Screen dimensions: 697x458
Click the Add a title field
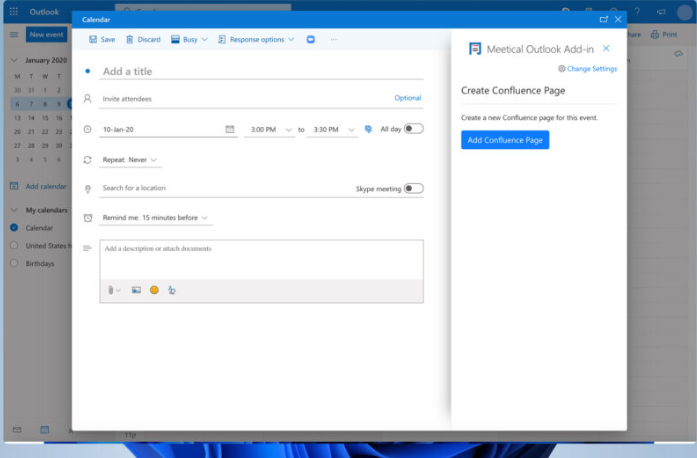tap(261, 71)
